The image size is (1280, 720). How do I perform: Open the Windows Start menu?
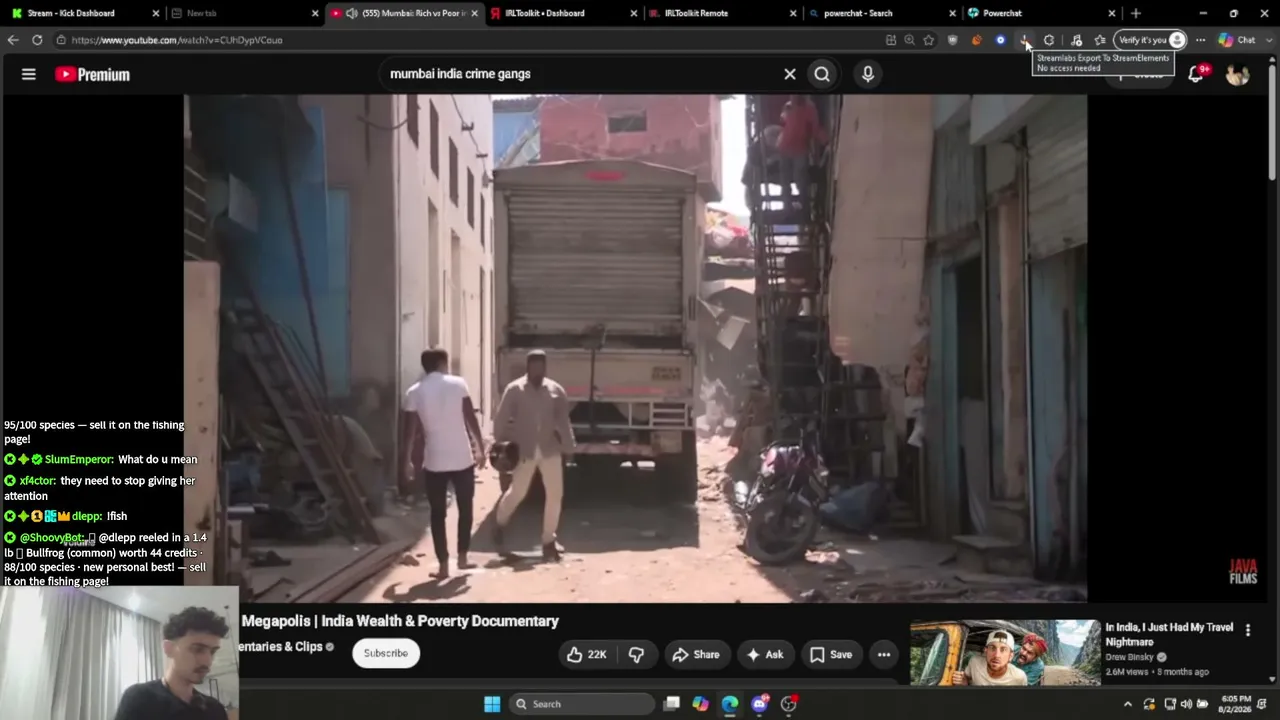[x=492, y=704]
